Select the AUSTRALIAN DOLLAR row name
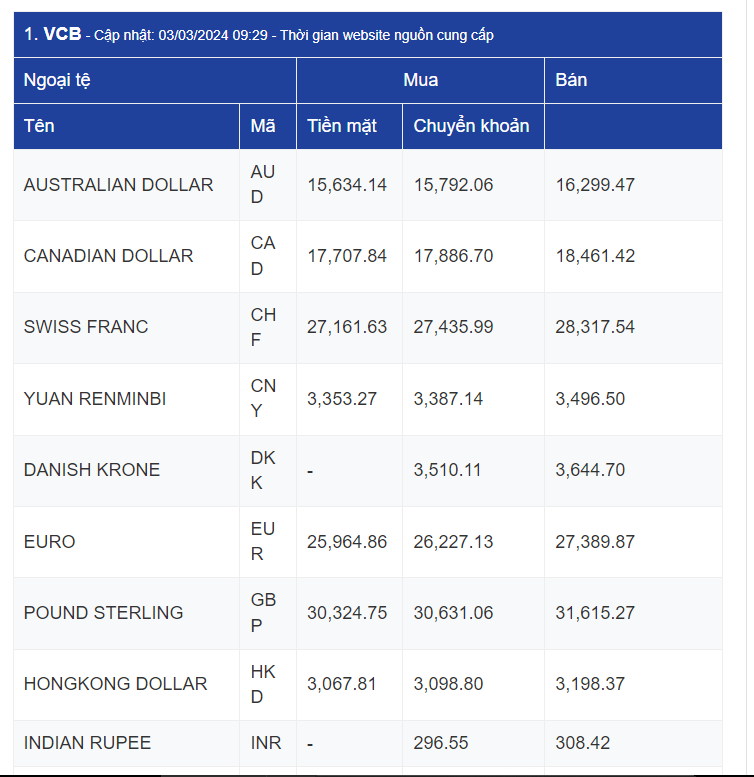This screenshot has height=777, width=754. (x=118, y=185)
